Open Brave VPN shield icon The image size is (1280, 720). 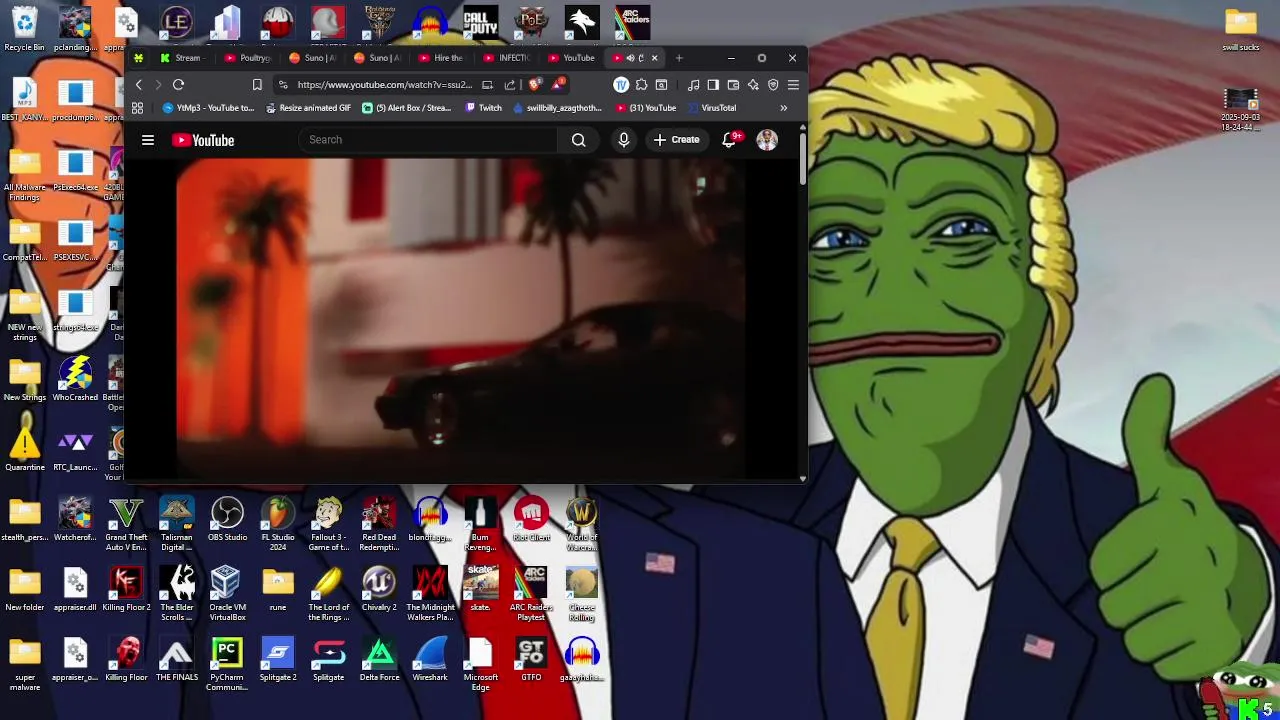pyautogui.click(x=773, y=85)
